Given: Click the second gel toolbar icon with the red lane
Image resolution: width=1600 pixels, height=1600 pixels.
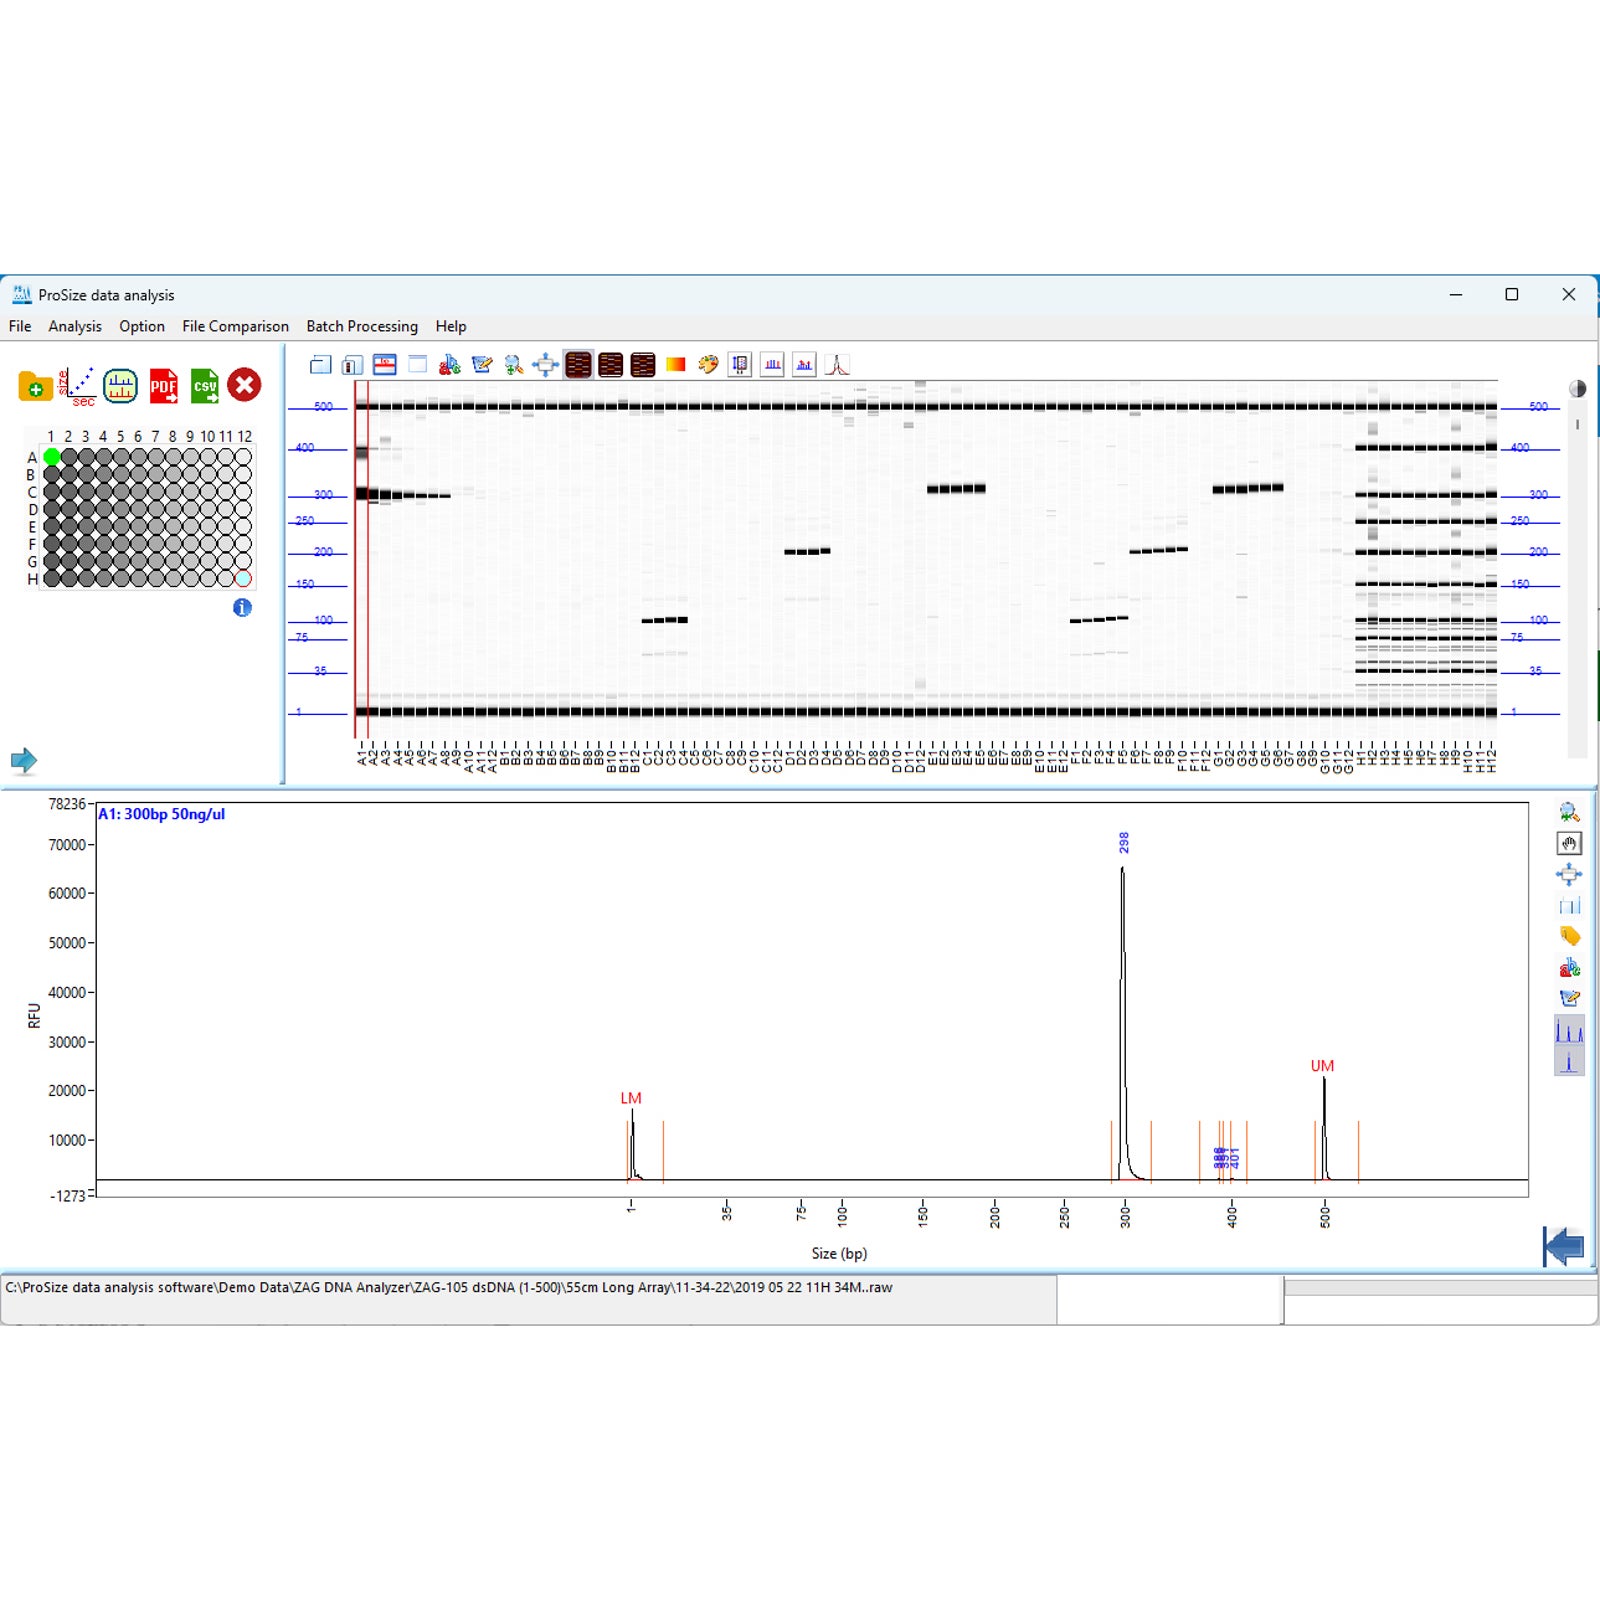Looking at the screenshot, I should coord(352,365).
